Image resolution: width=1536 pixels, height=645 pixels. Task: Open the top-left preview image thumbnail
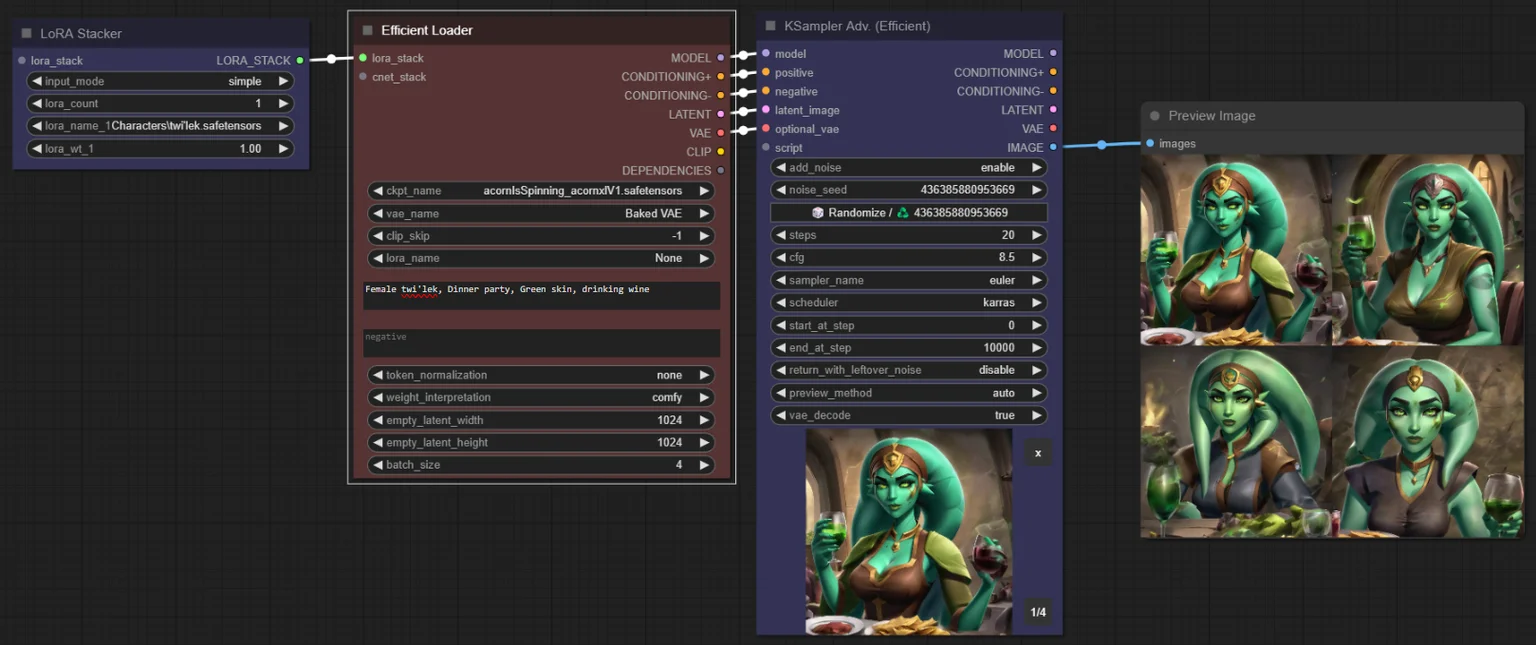point(1237,250)
